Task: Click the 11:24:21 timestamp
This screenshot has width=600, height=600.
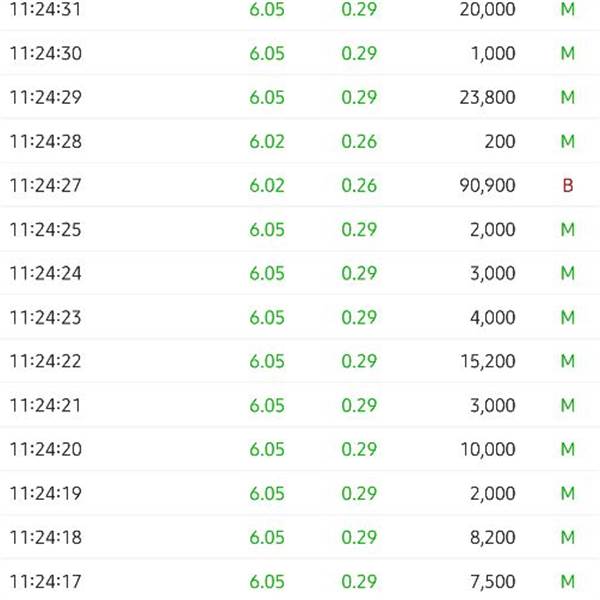Action: click(x=46, y=405)
